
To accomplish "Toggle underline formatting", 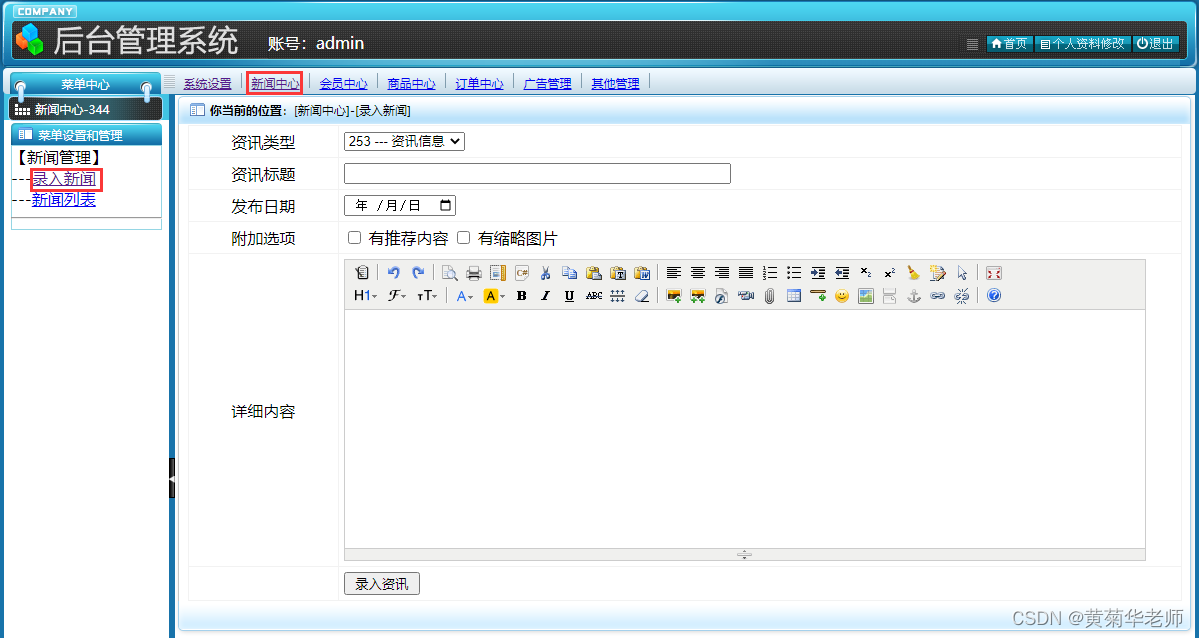I will coord(570,296).
